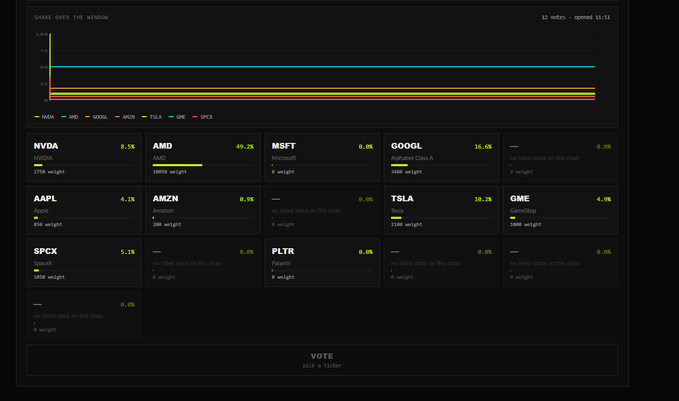Click the "Palantir" company name
The image size is (679, 401).
point(281,263)
